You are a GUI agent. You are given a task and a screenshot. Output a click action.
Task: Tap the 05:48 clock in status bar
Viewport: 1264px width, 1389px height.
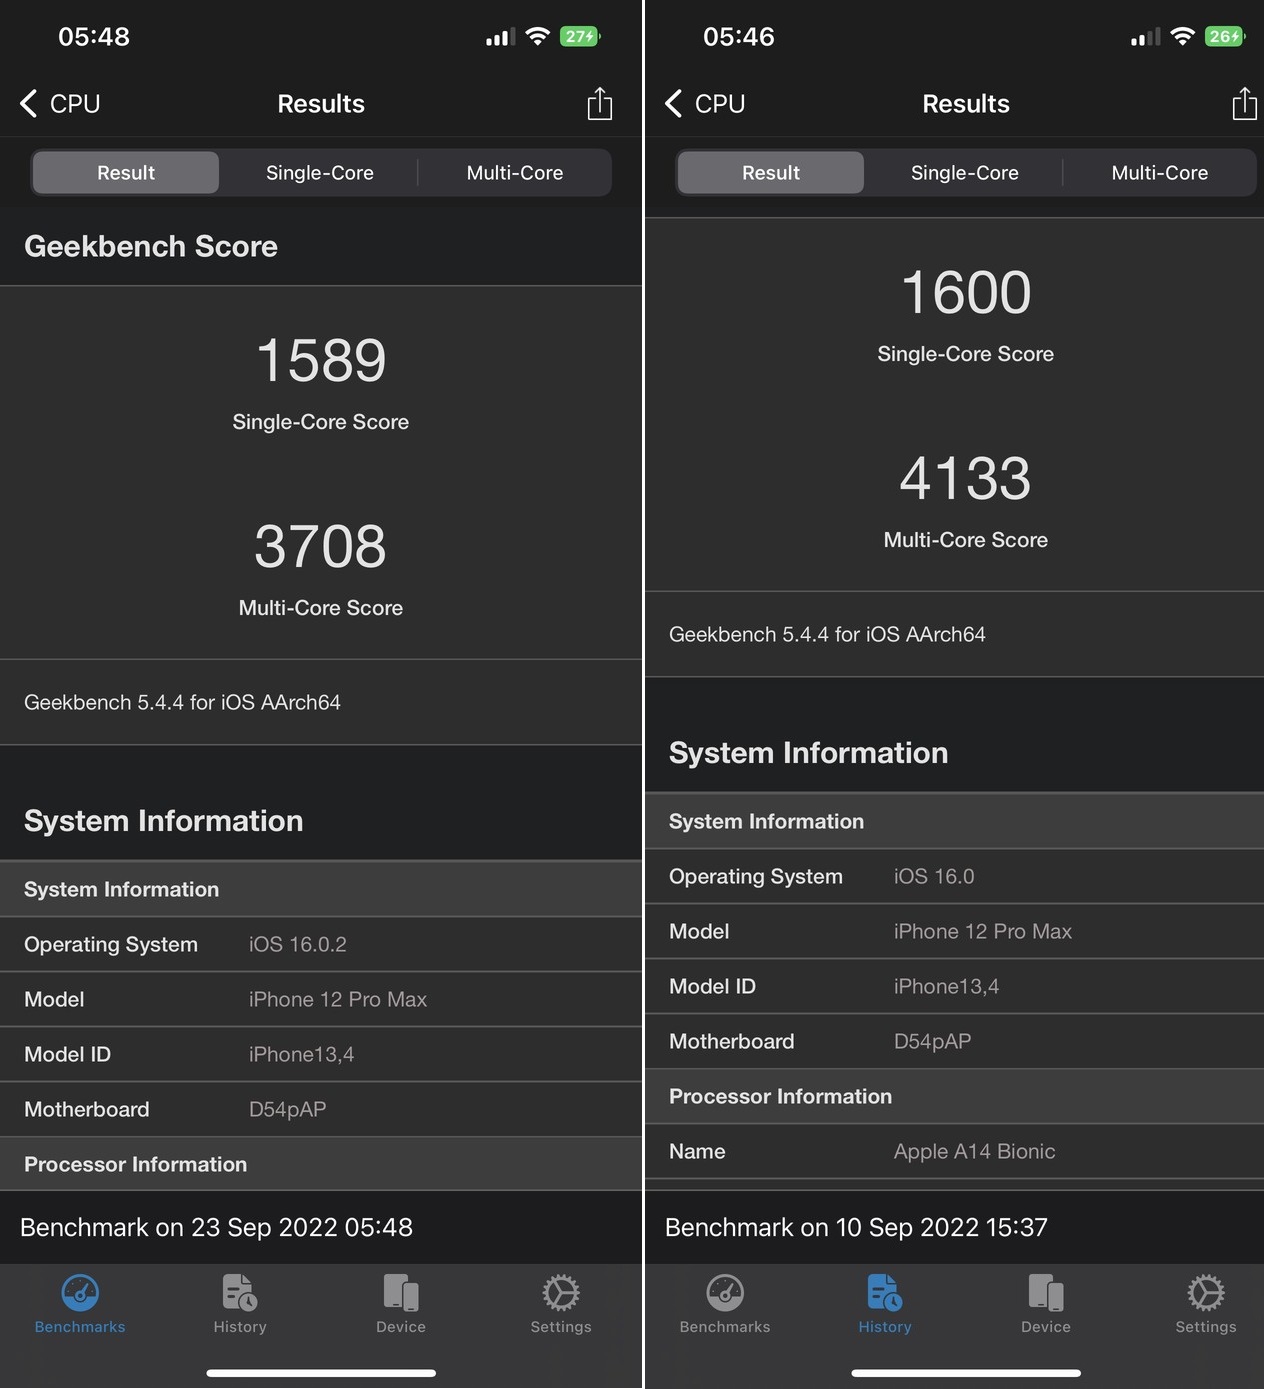click(94, 37)
